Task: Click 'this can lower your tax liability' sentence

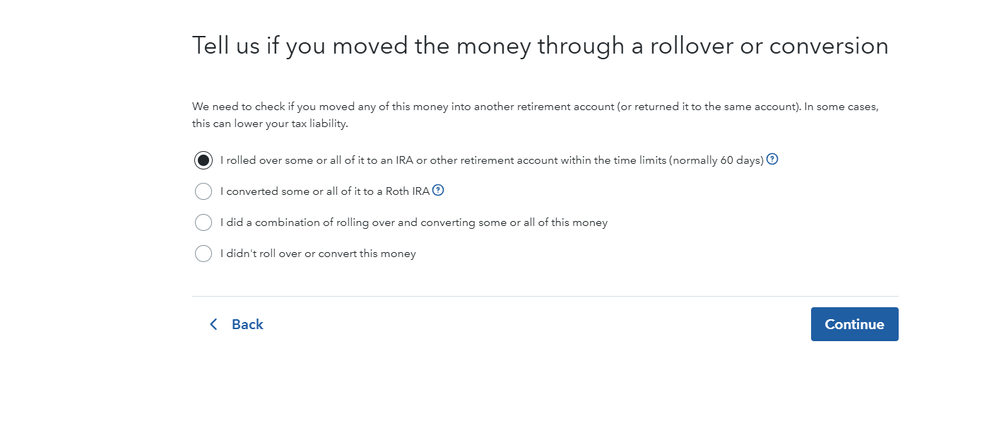Action: tap(270, 124)
